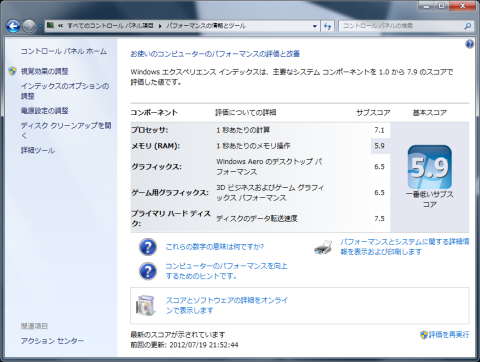Click the address bar refresh button
The image size is (480, 362).
coord(327,26)
